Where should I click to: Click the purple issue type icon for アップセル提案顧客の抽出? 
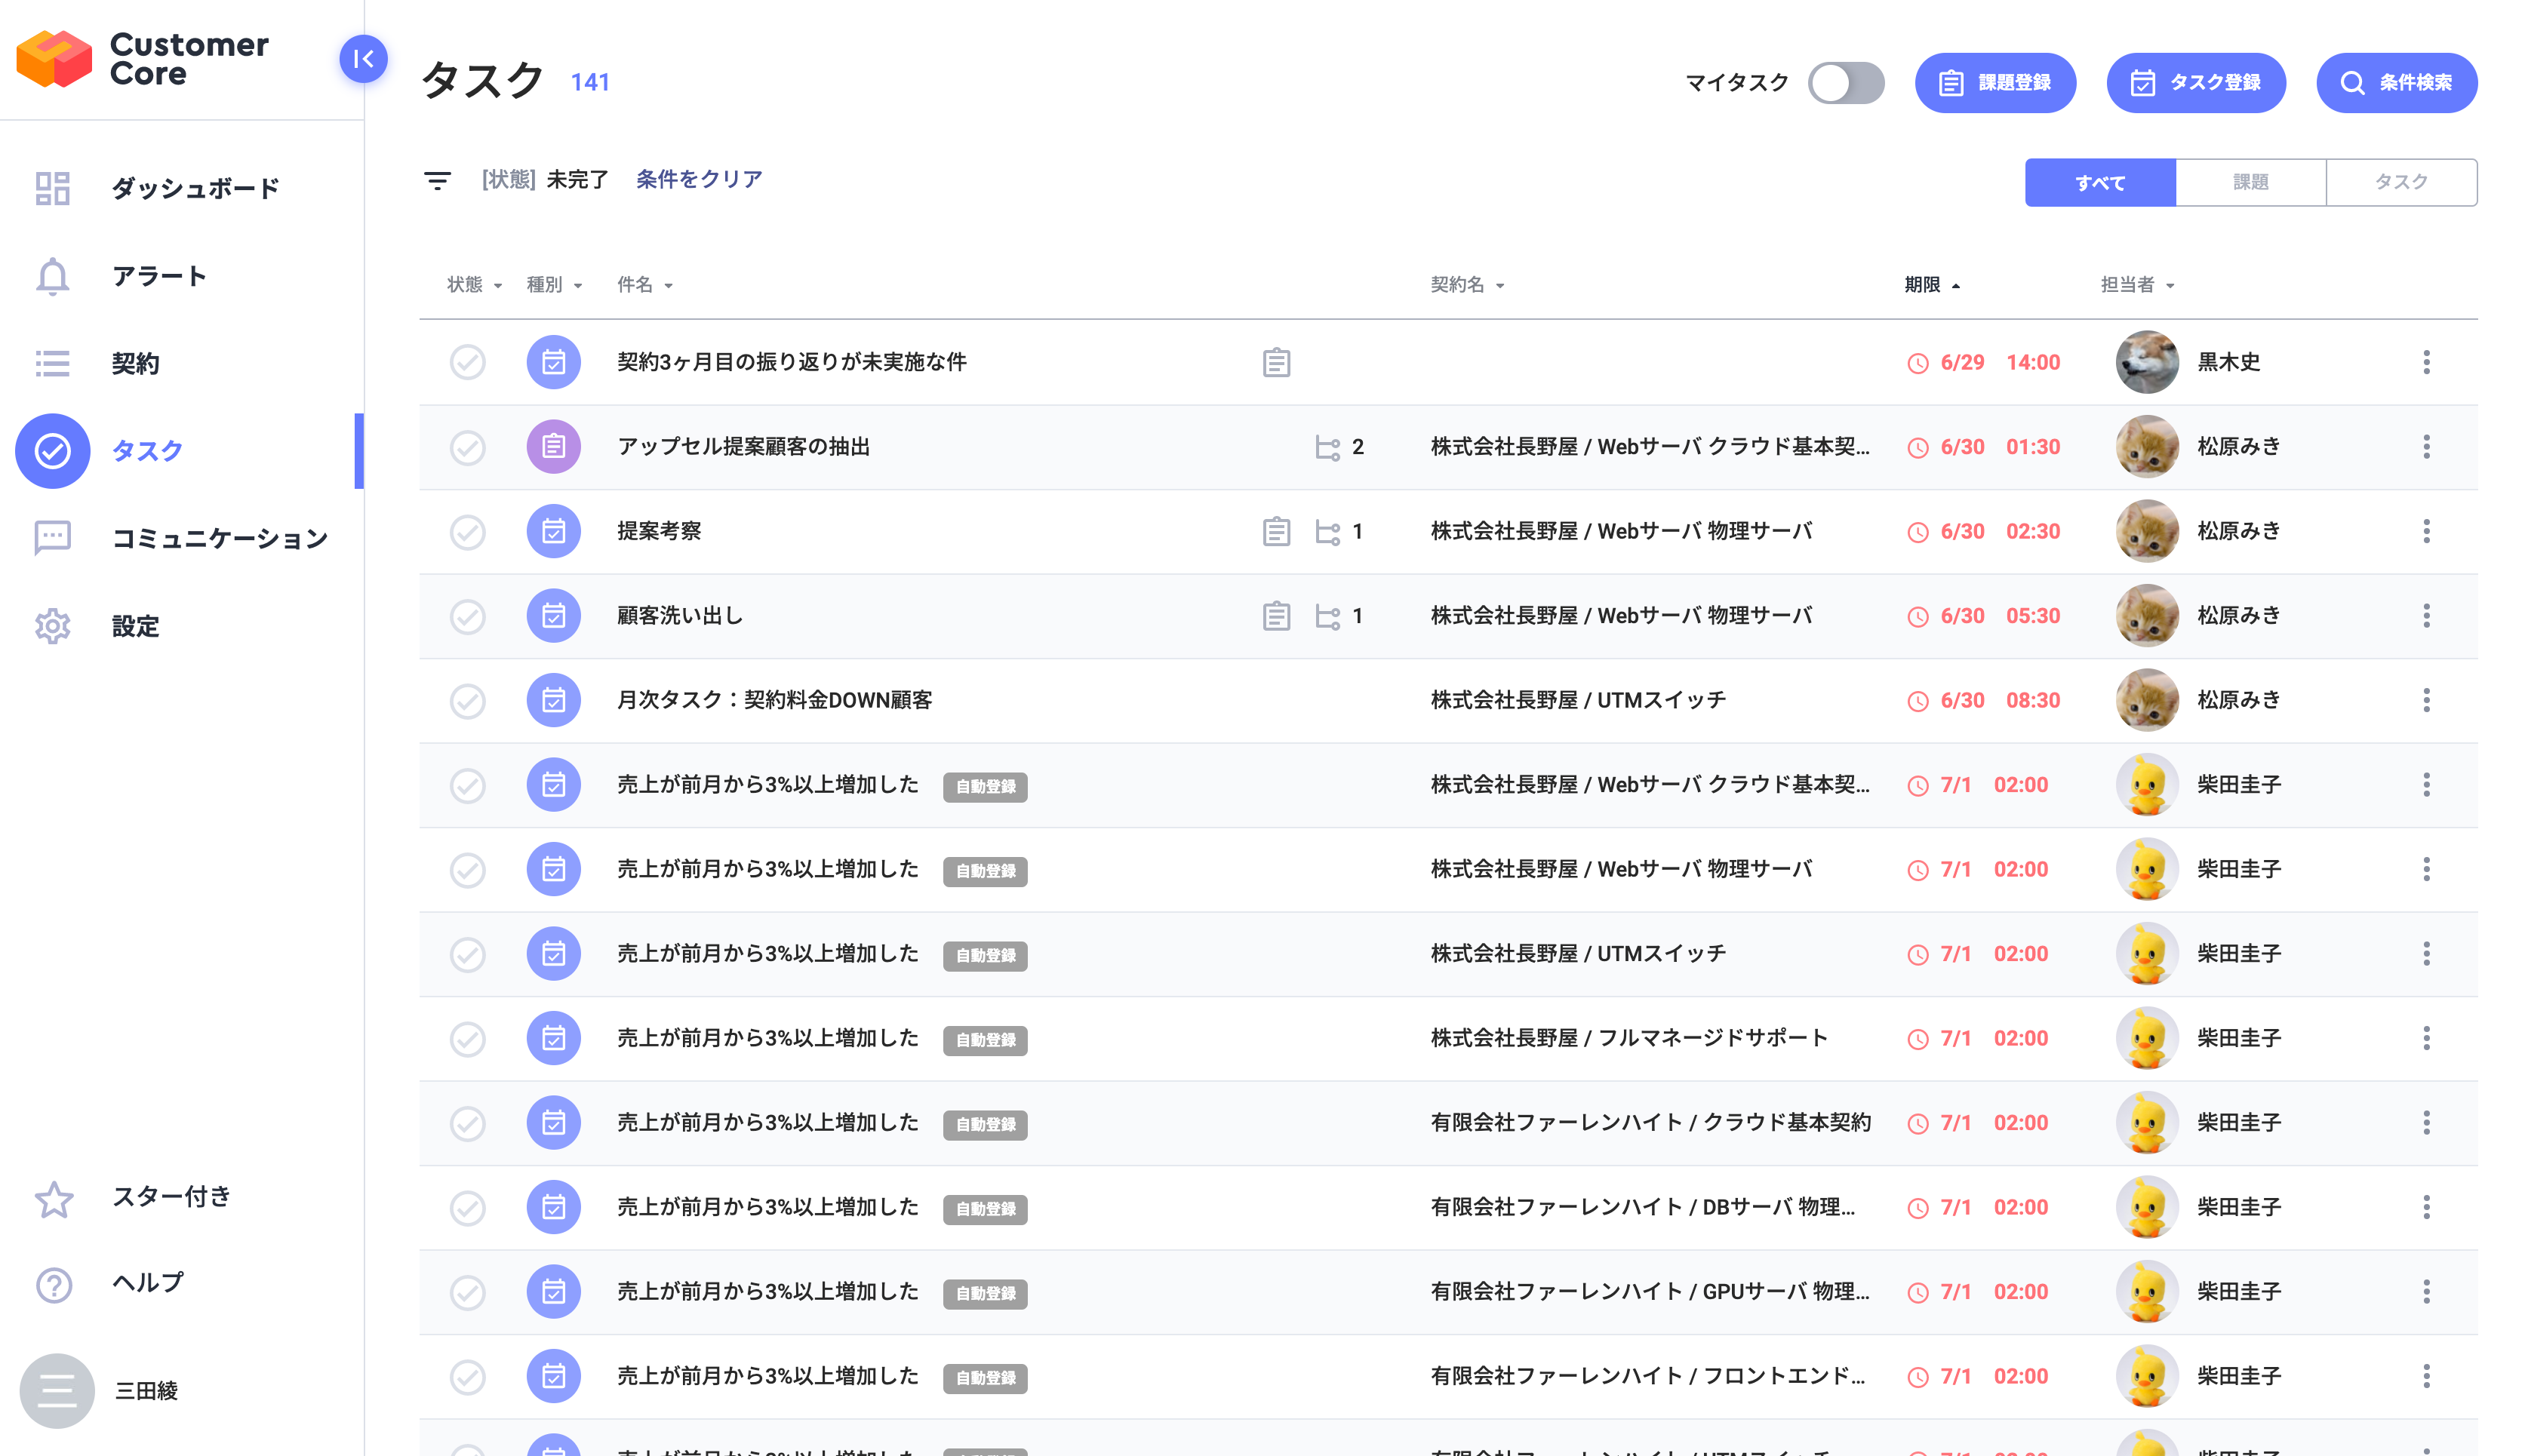click(x=553, y=447)
